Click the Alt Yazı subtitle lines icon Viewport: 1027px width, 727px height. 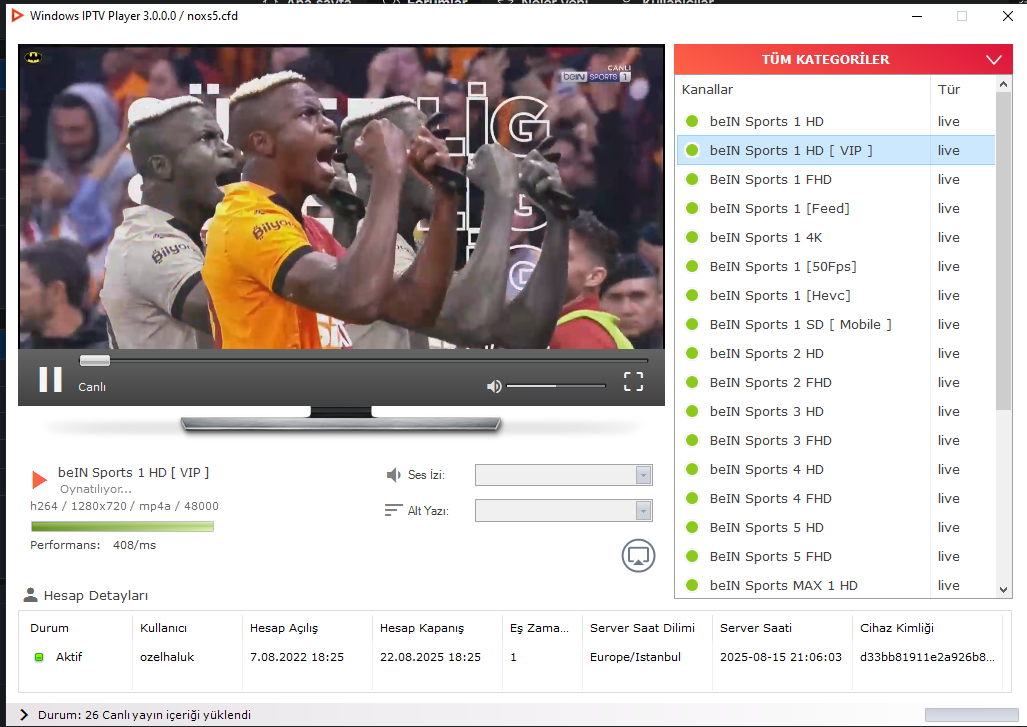(x=393, y=510)
